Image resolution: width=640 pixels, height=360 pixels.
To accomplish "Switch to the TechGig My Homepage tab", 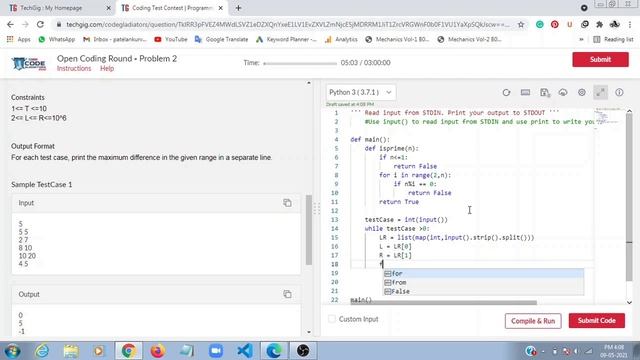I will [60, 8].
